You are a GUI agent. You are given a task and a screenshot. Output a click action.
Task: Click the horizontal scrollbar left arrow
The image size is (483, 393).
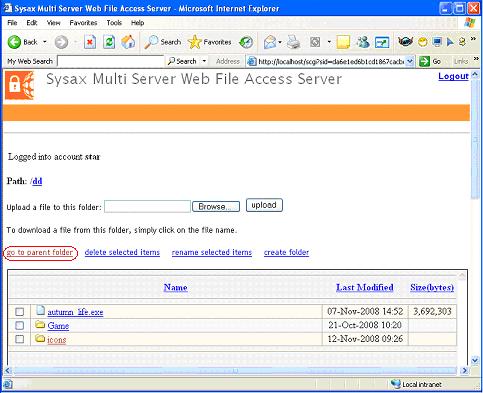[x=7, y=370]
